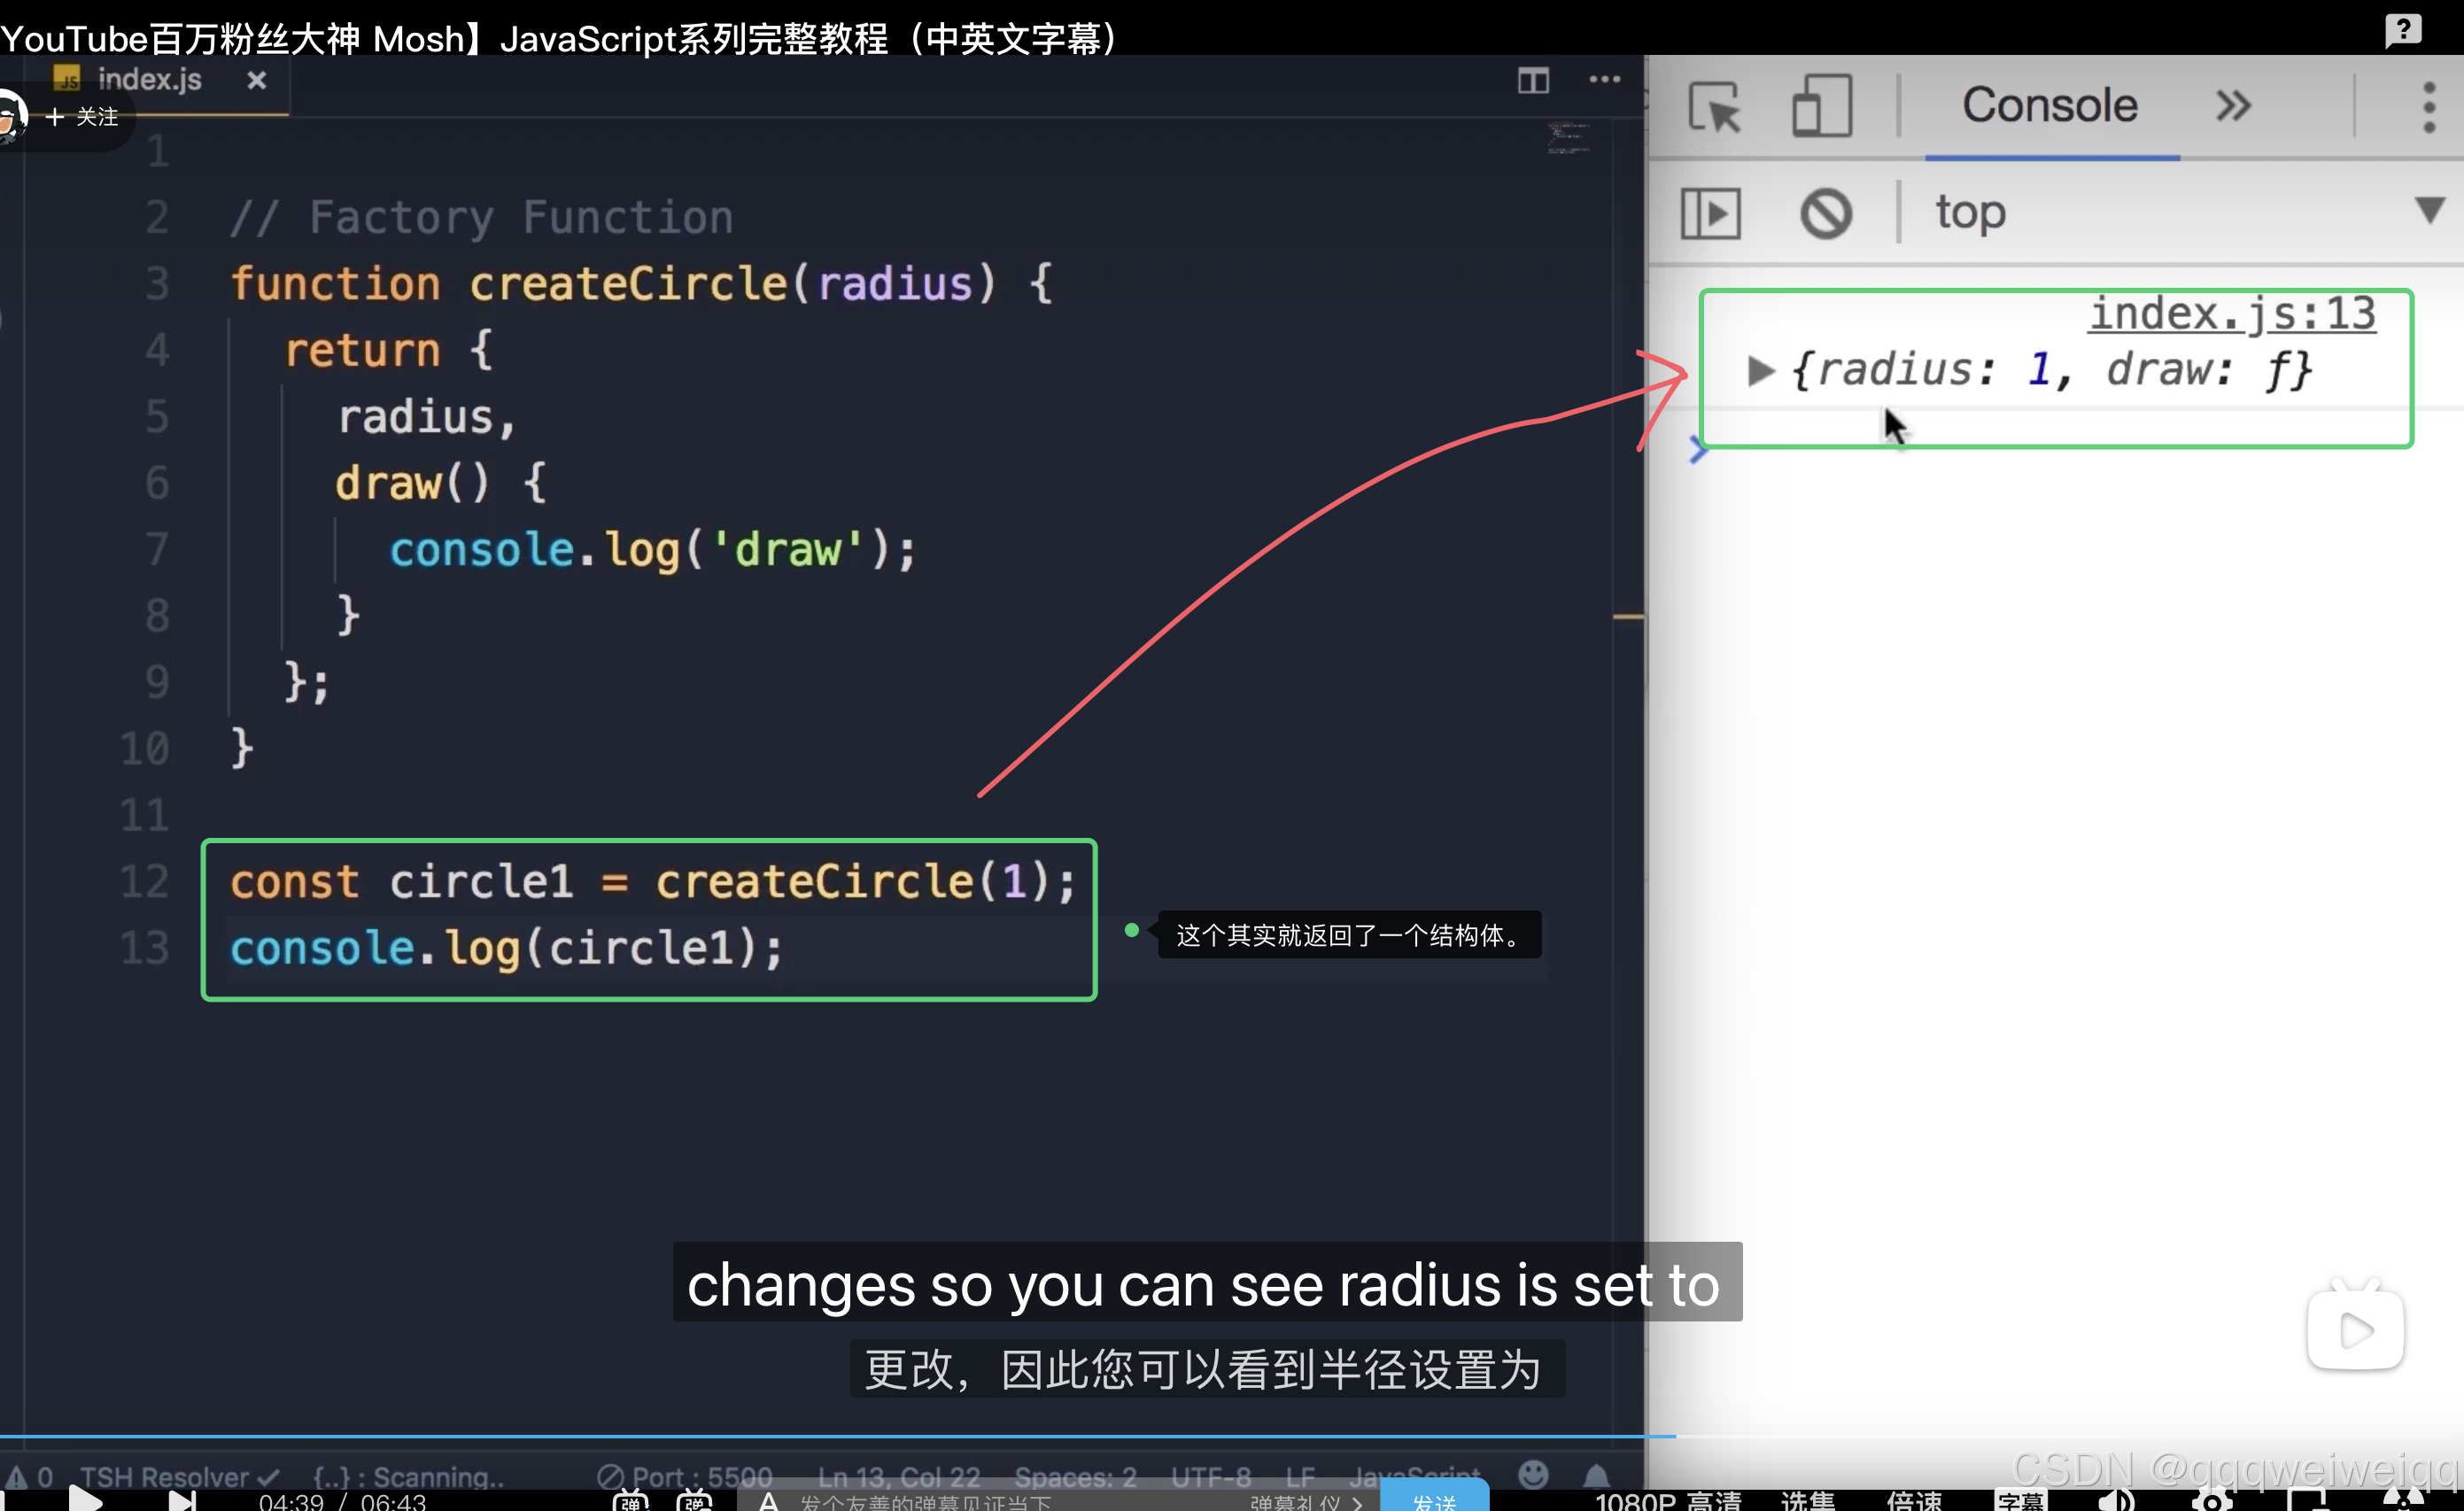This screenshot has height=1511, width=2464.
Task: Follow the index.js:13 source link
Action: tap(2232, 314)
